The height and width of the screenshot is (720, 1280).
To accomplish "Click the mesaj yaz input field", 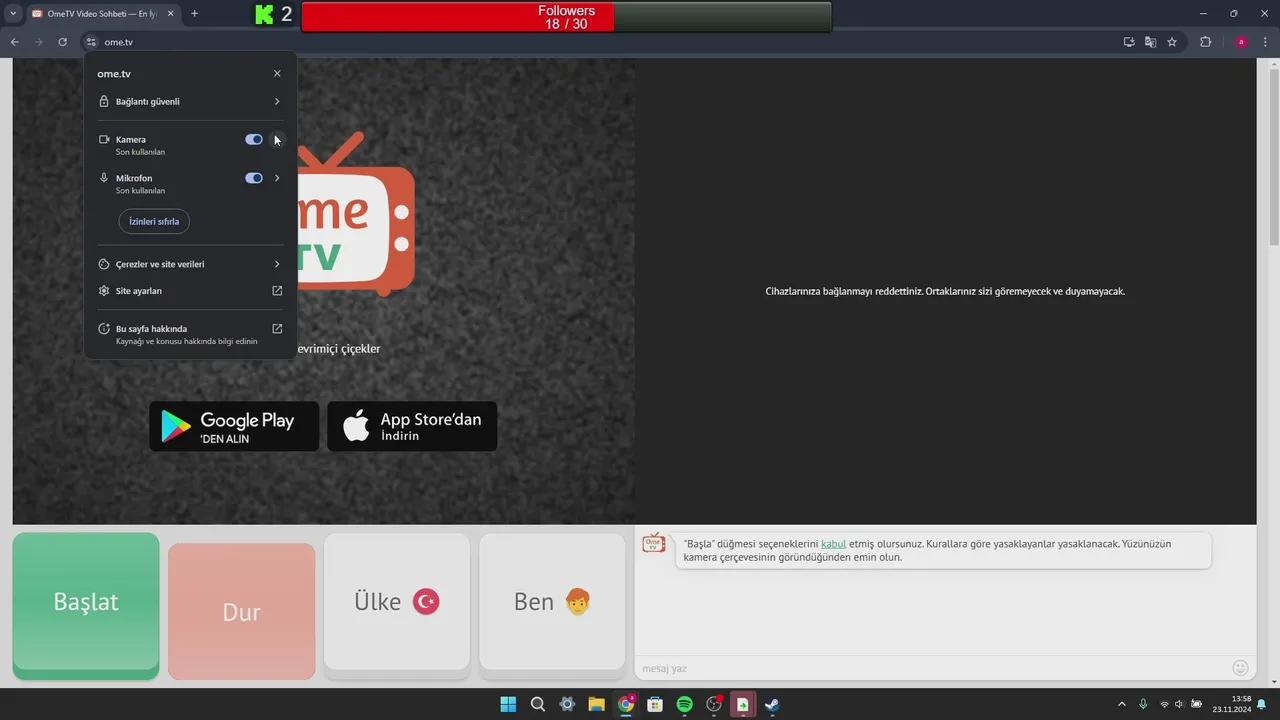I will [930, 668].
